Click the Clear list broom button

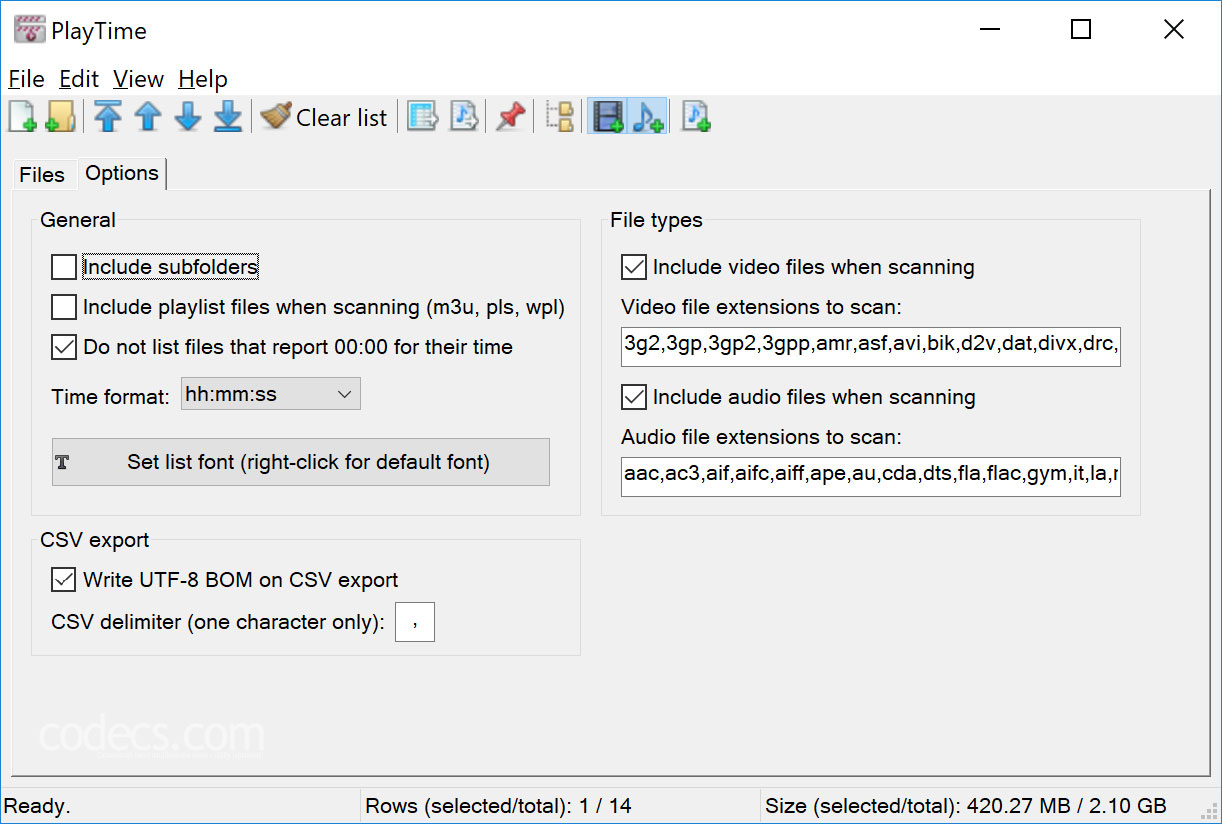(324, 117)
